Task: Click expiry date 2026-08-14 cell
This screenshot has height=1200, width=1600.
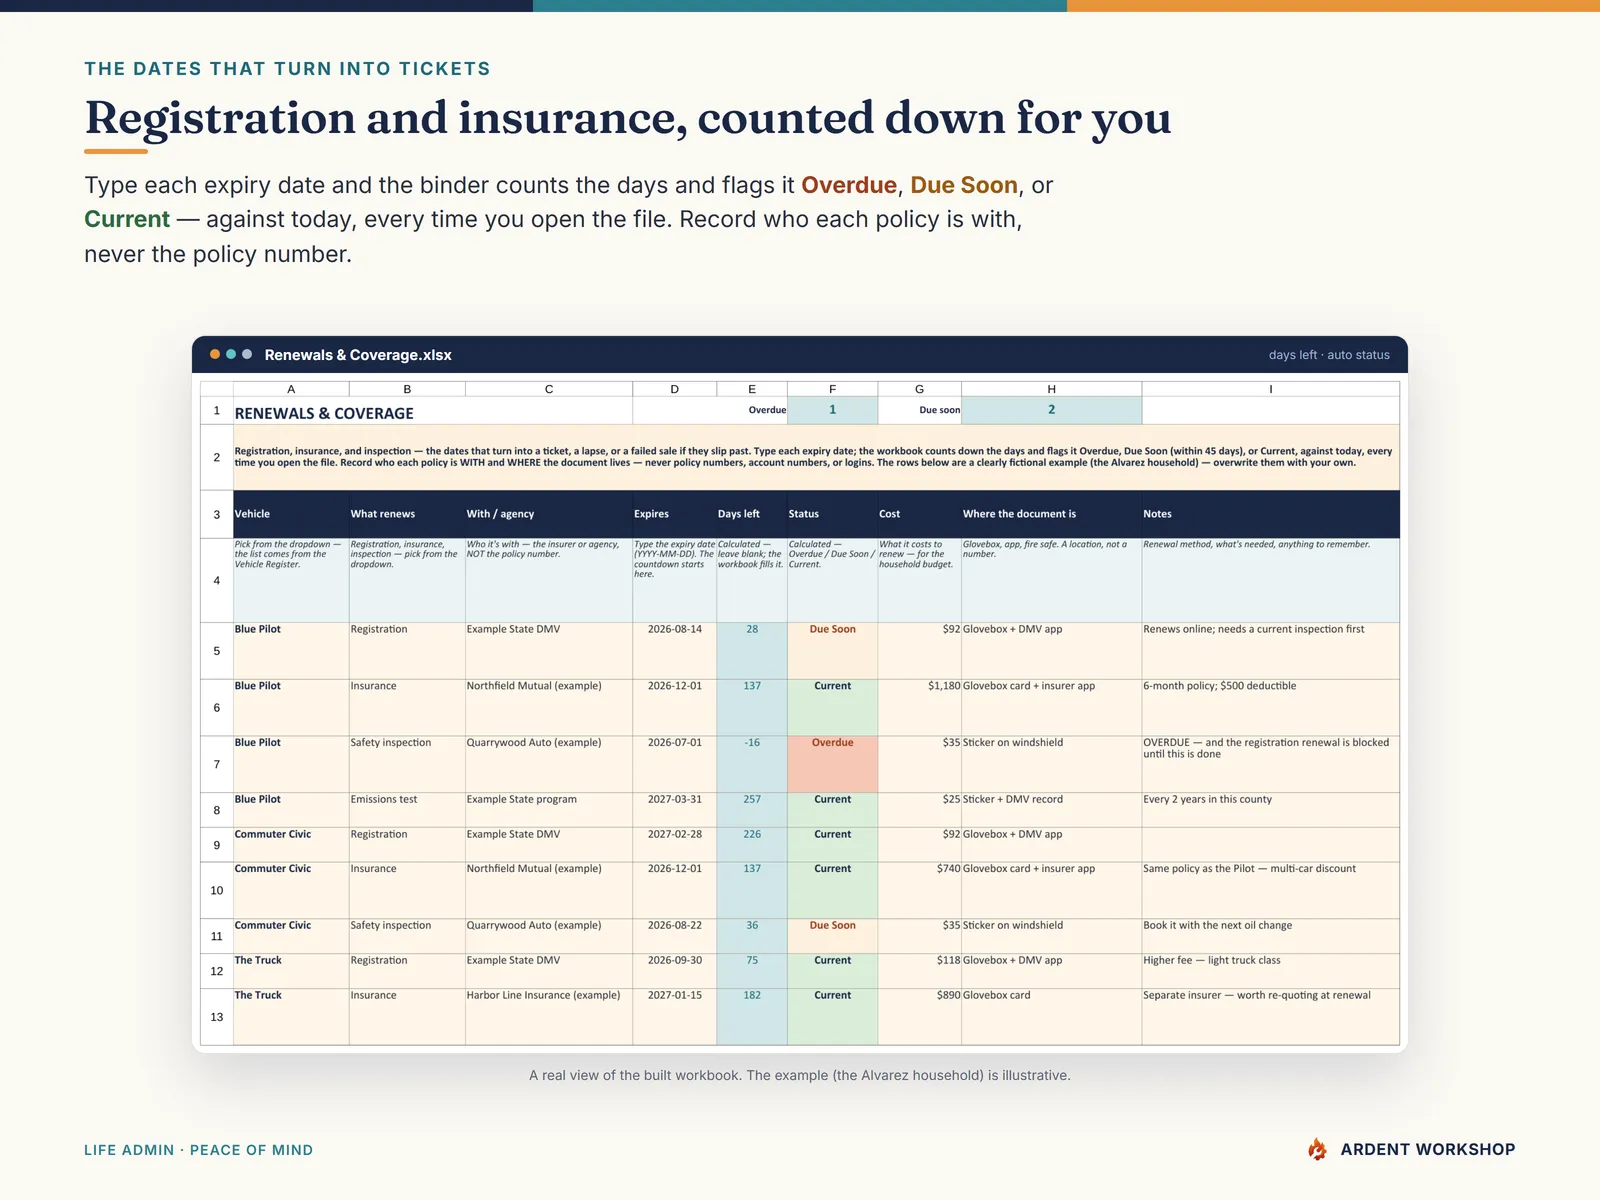Action: [x=675, y=651]
